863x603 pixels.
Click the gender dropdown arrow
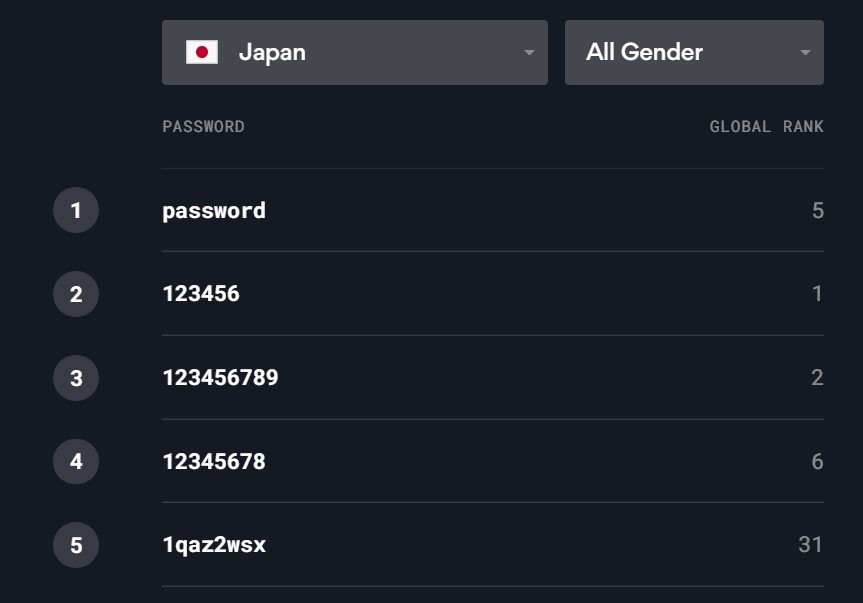(x=806, y=53)
